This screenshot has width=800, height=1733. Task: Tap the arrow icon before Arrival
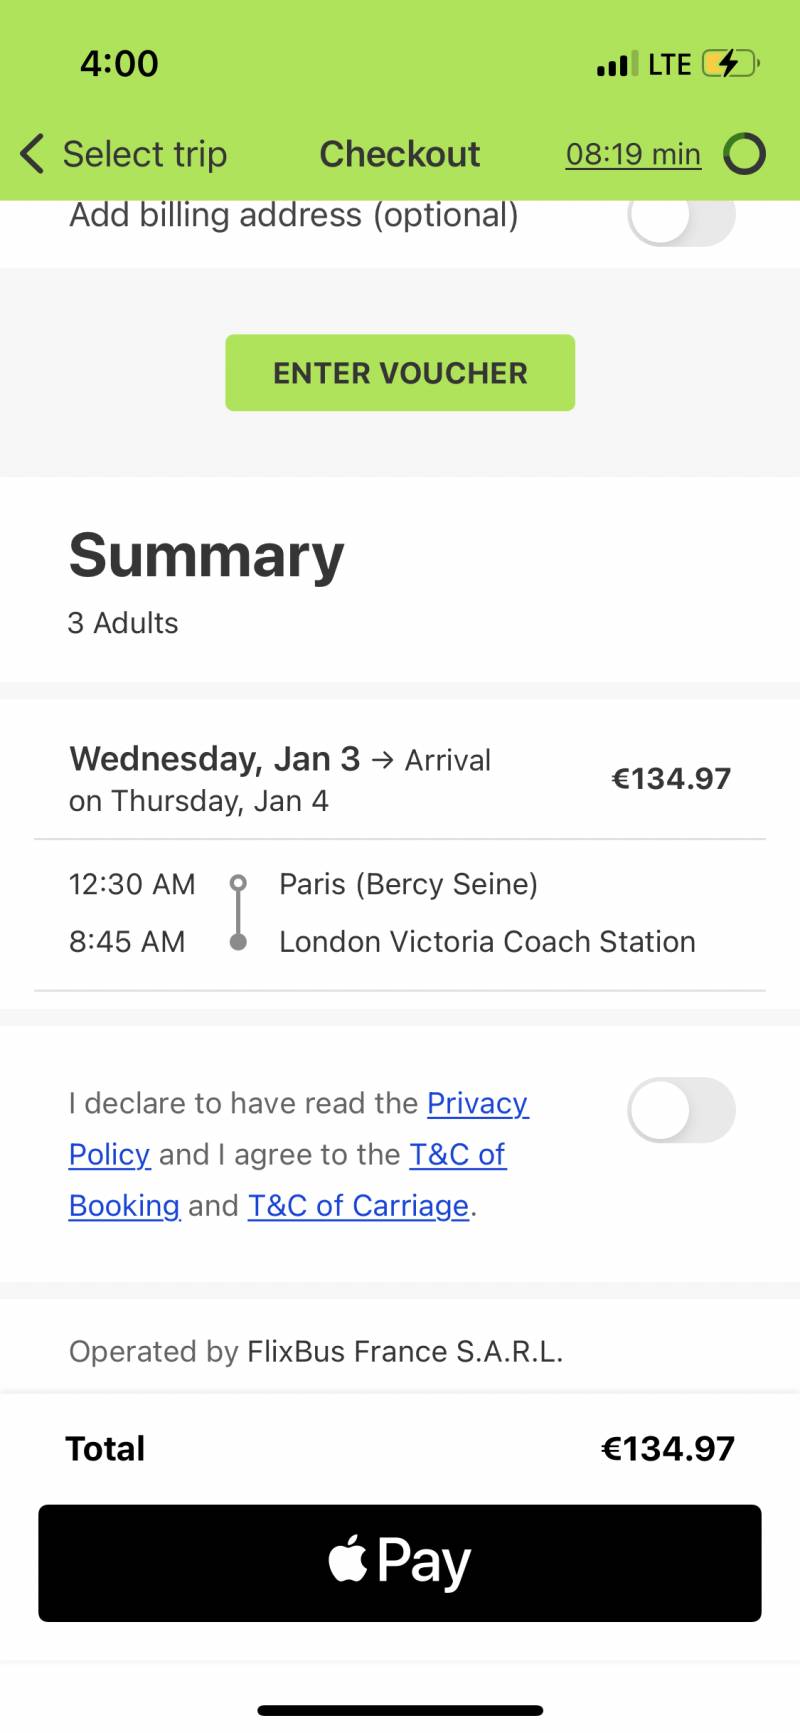pos(382,761)
